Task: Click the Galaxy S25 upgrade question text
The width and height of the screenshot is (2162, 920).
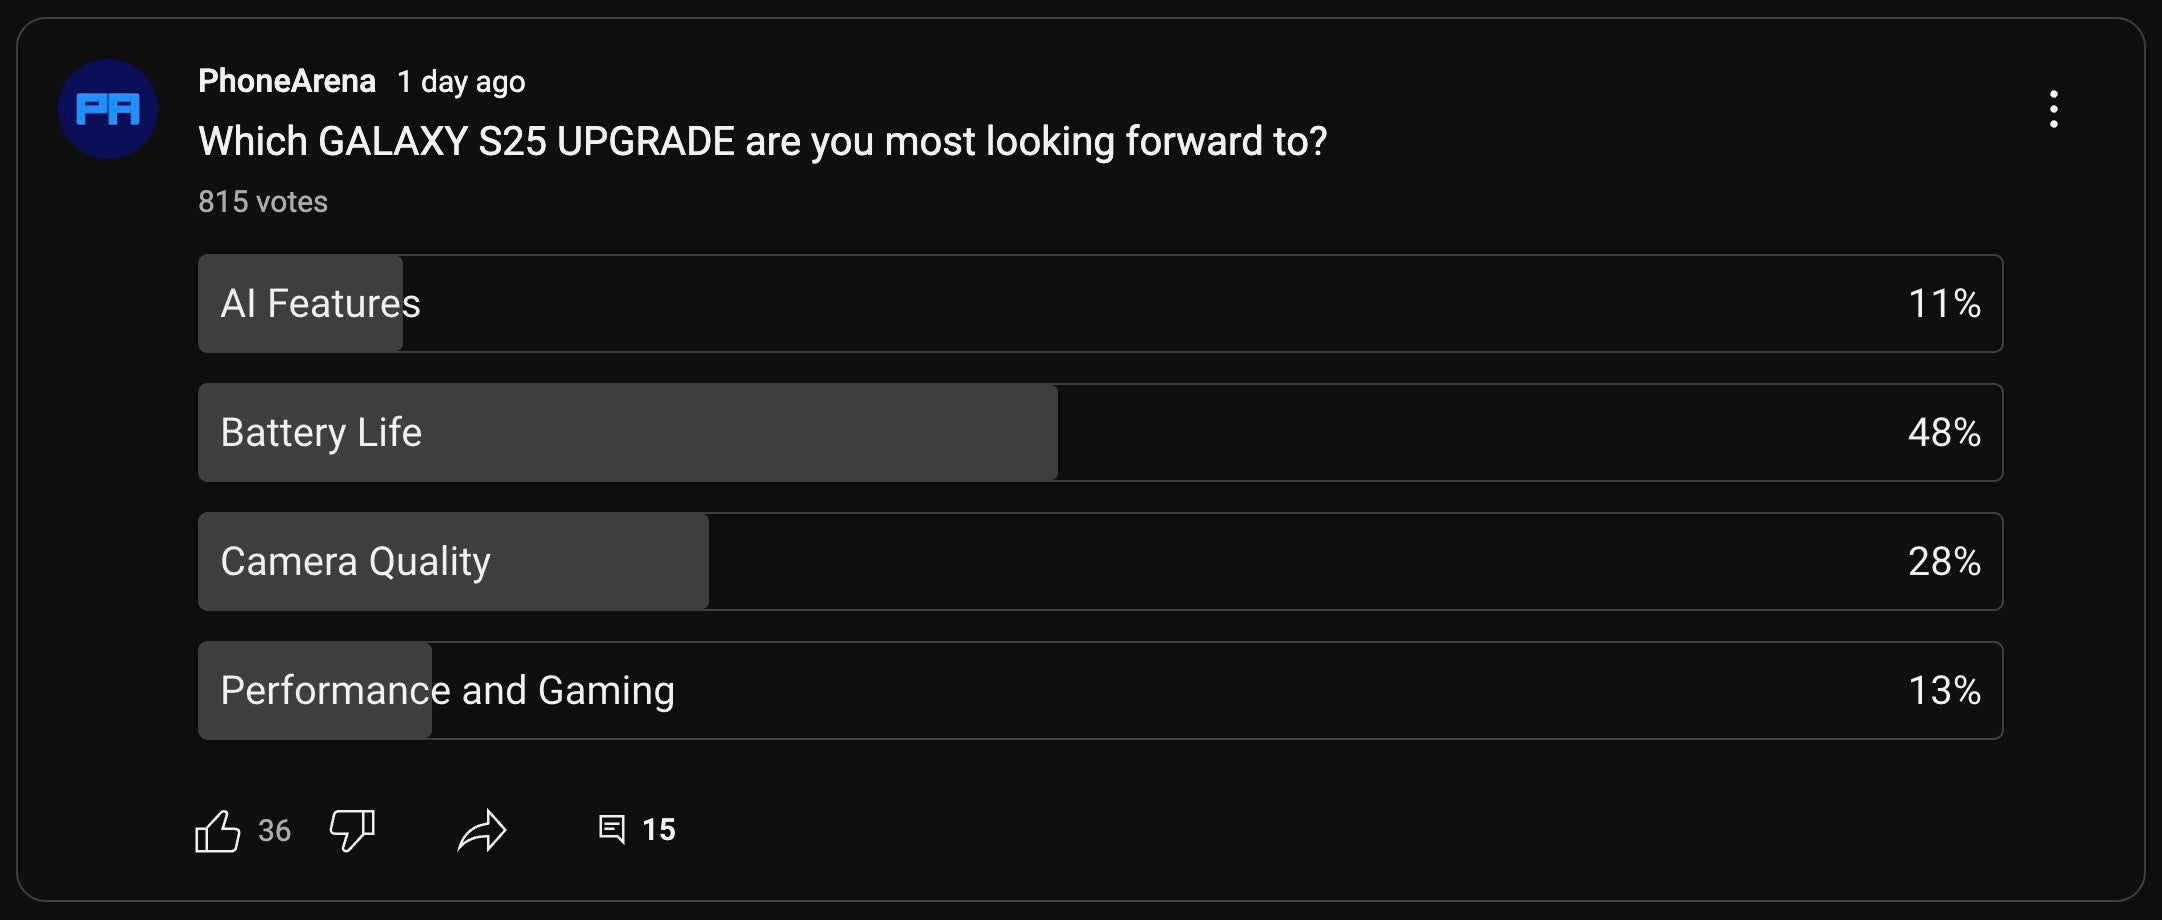Action: [x=762, y=142]
